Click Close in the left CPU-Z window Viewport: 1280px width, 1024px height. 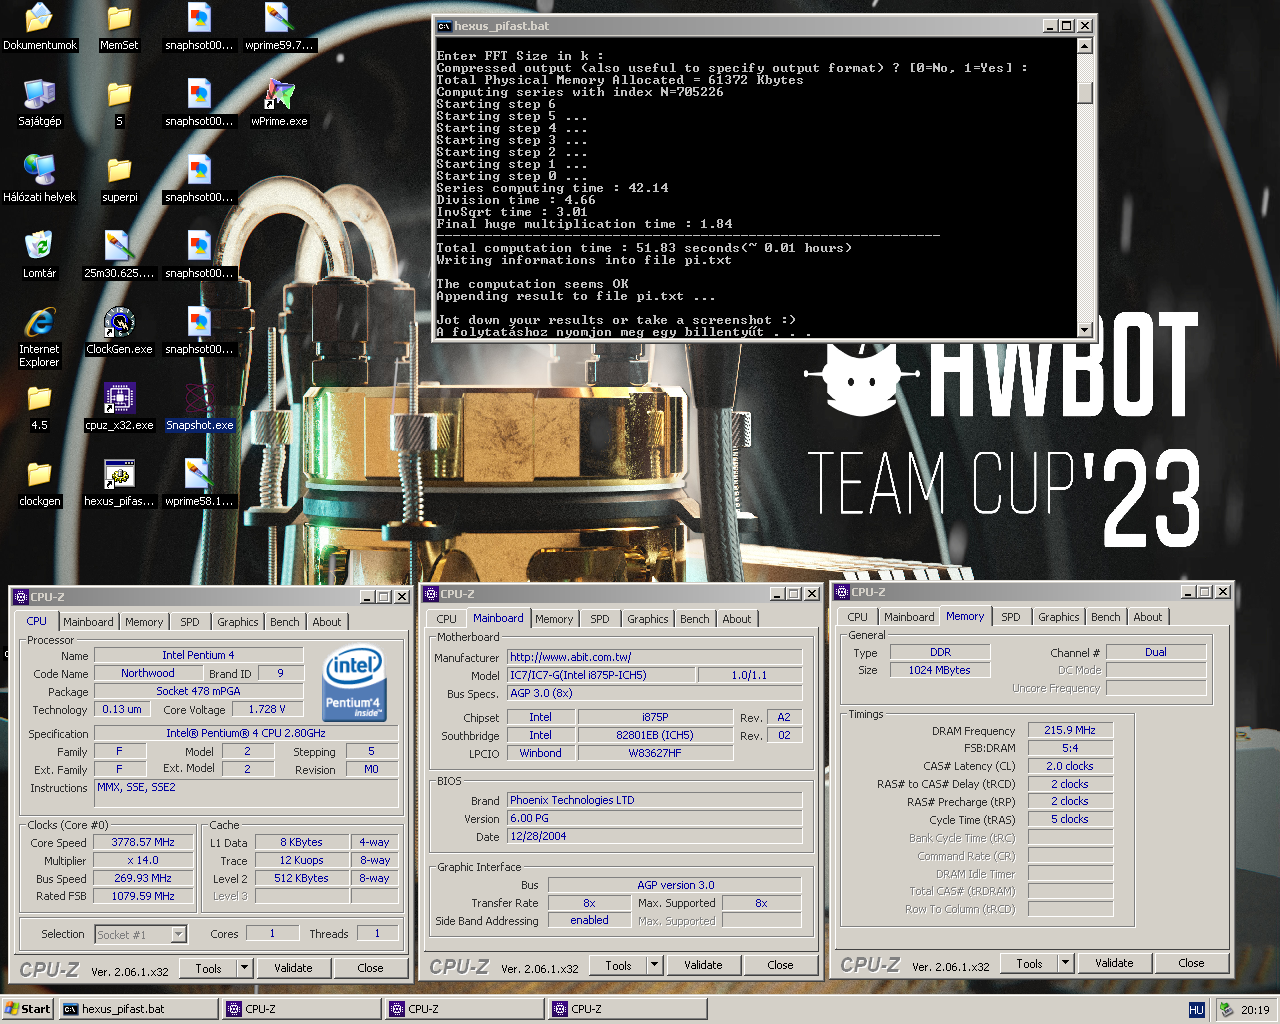370,968
